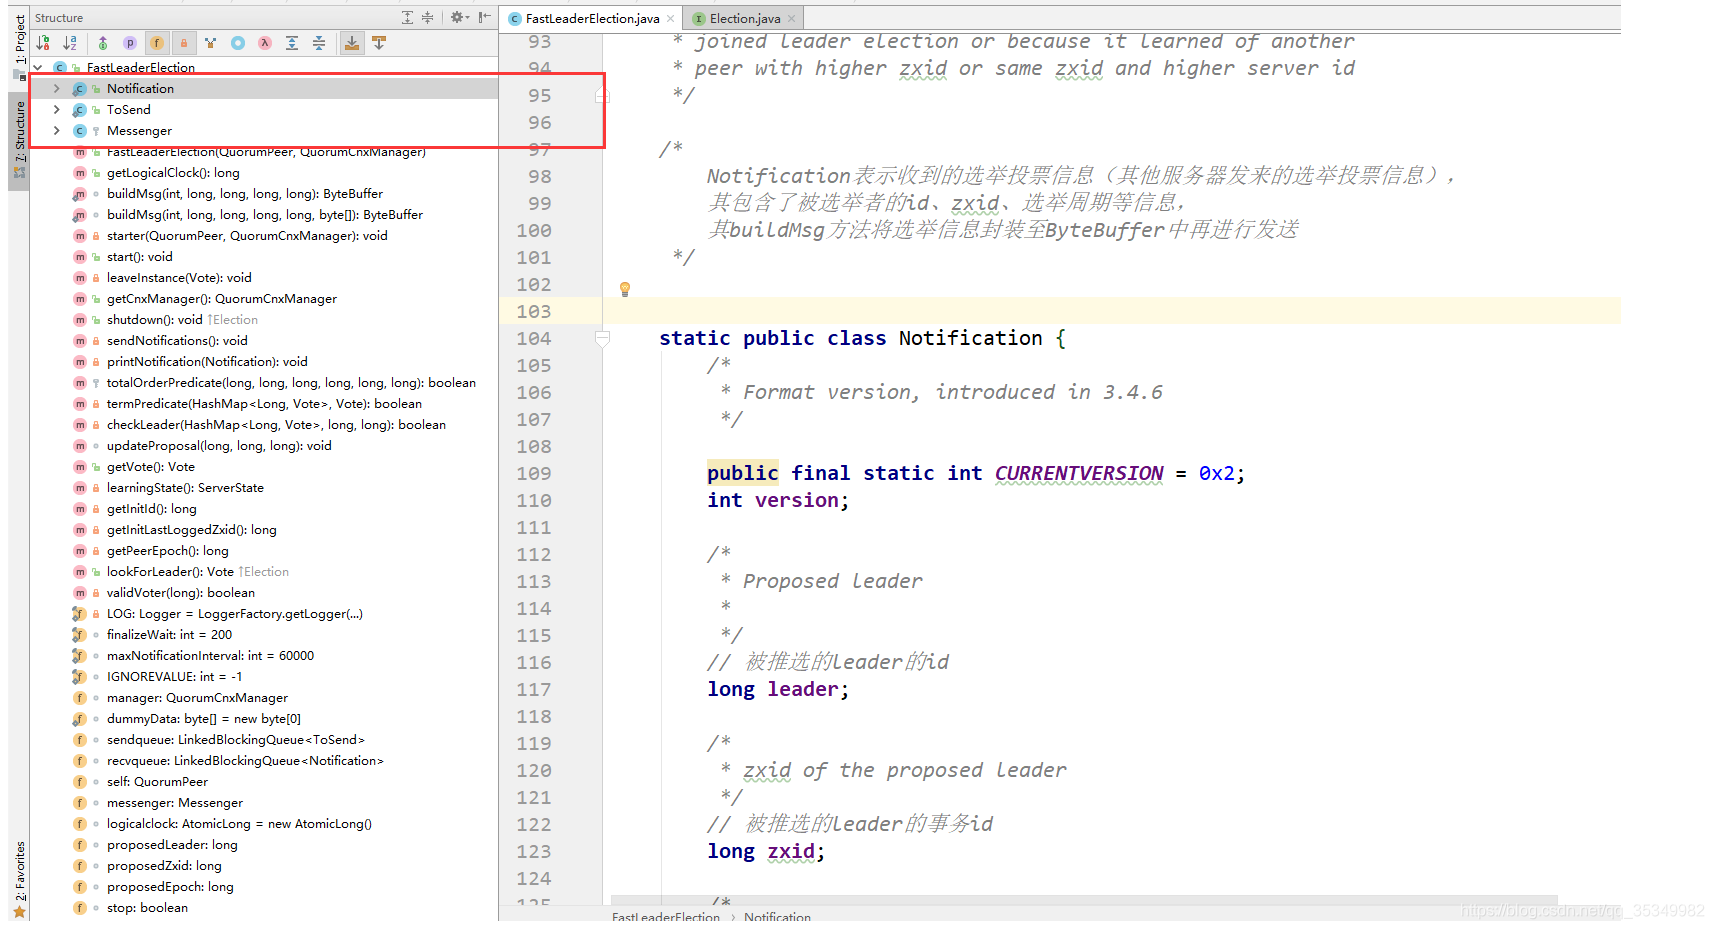Click Expand All in Structure toolbar
1714x929 pixels.
pos(292,43)
